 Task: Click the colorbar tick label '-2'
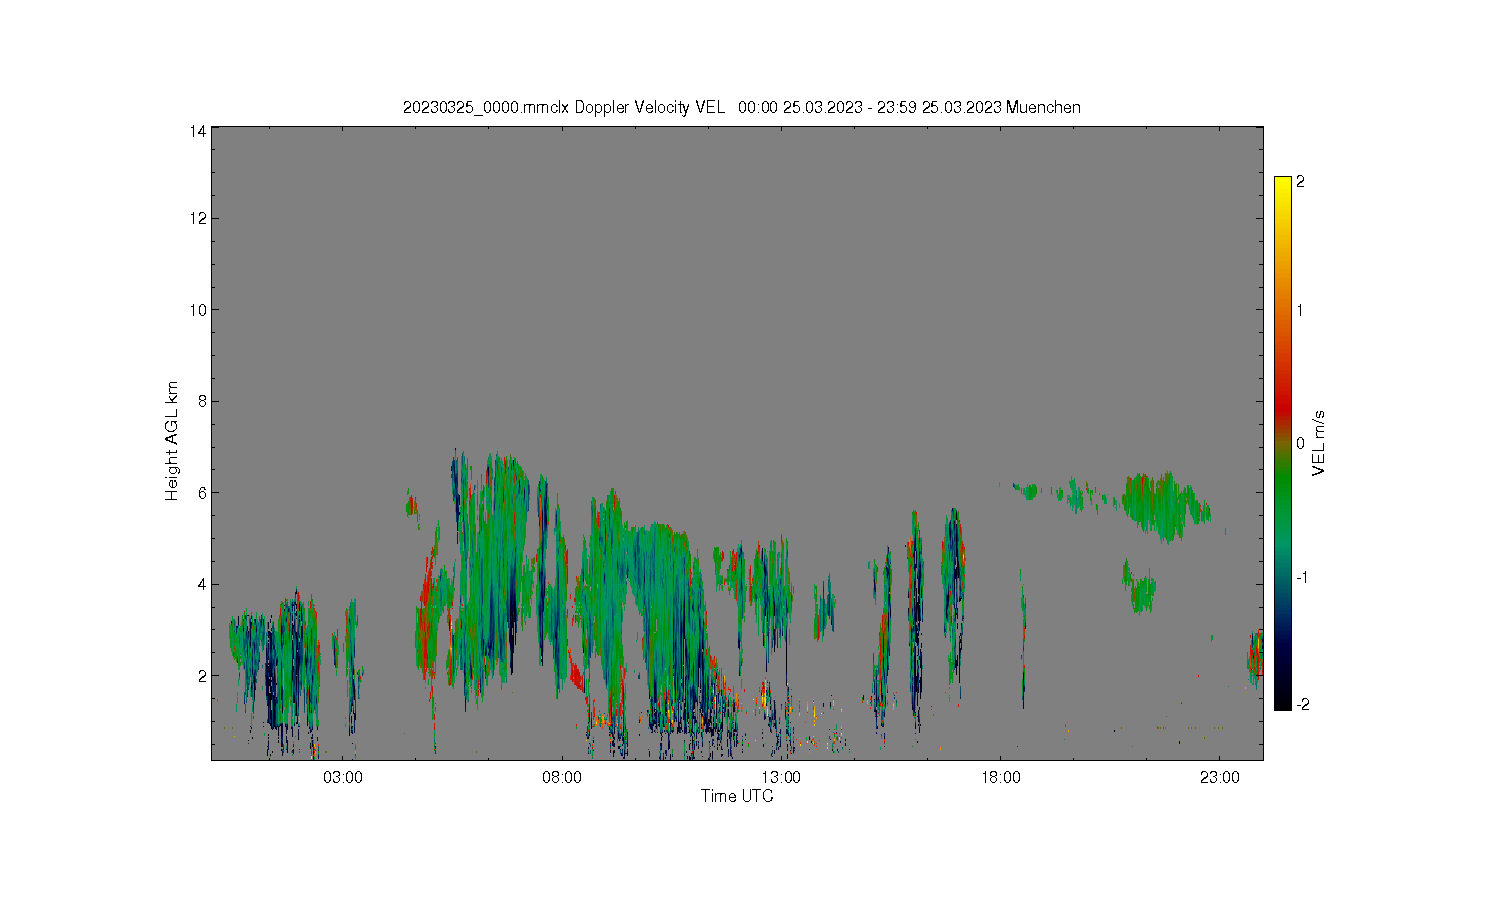(x=1302, y=705)
